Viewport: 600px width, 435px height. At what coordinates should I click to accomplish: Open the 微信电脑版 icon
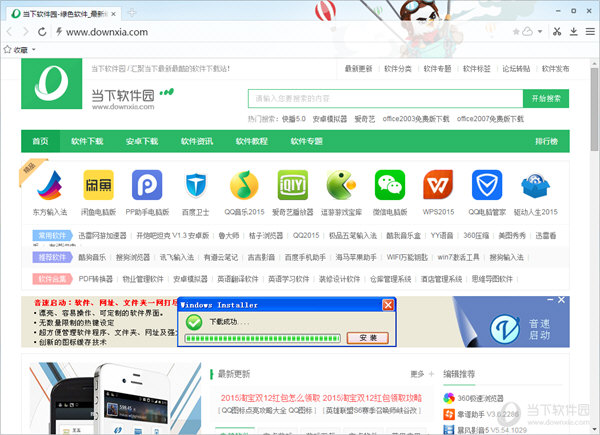click(390, 185)
